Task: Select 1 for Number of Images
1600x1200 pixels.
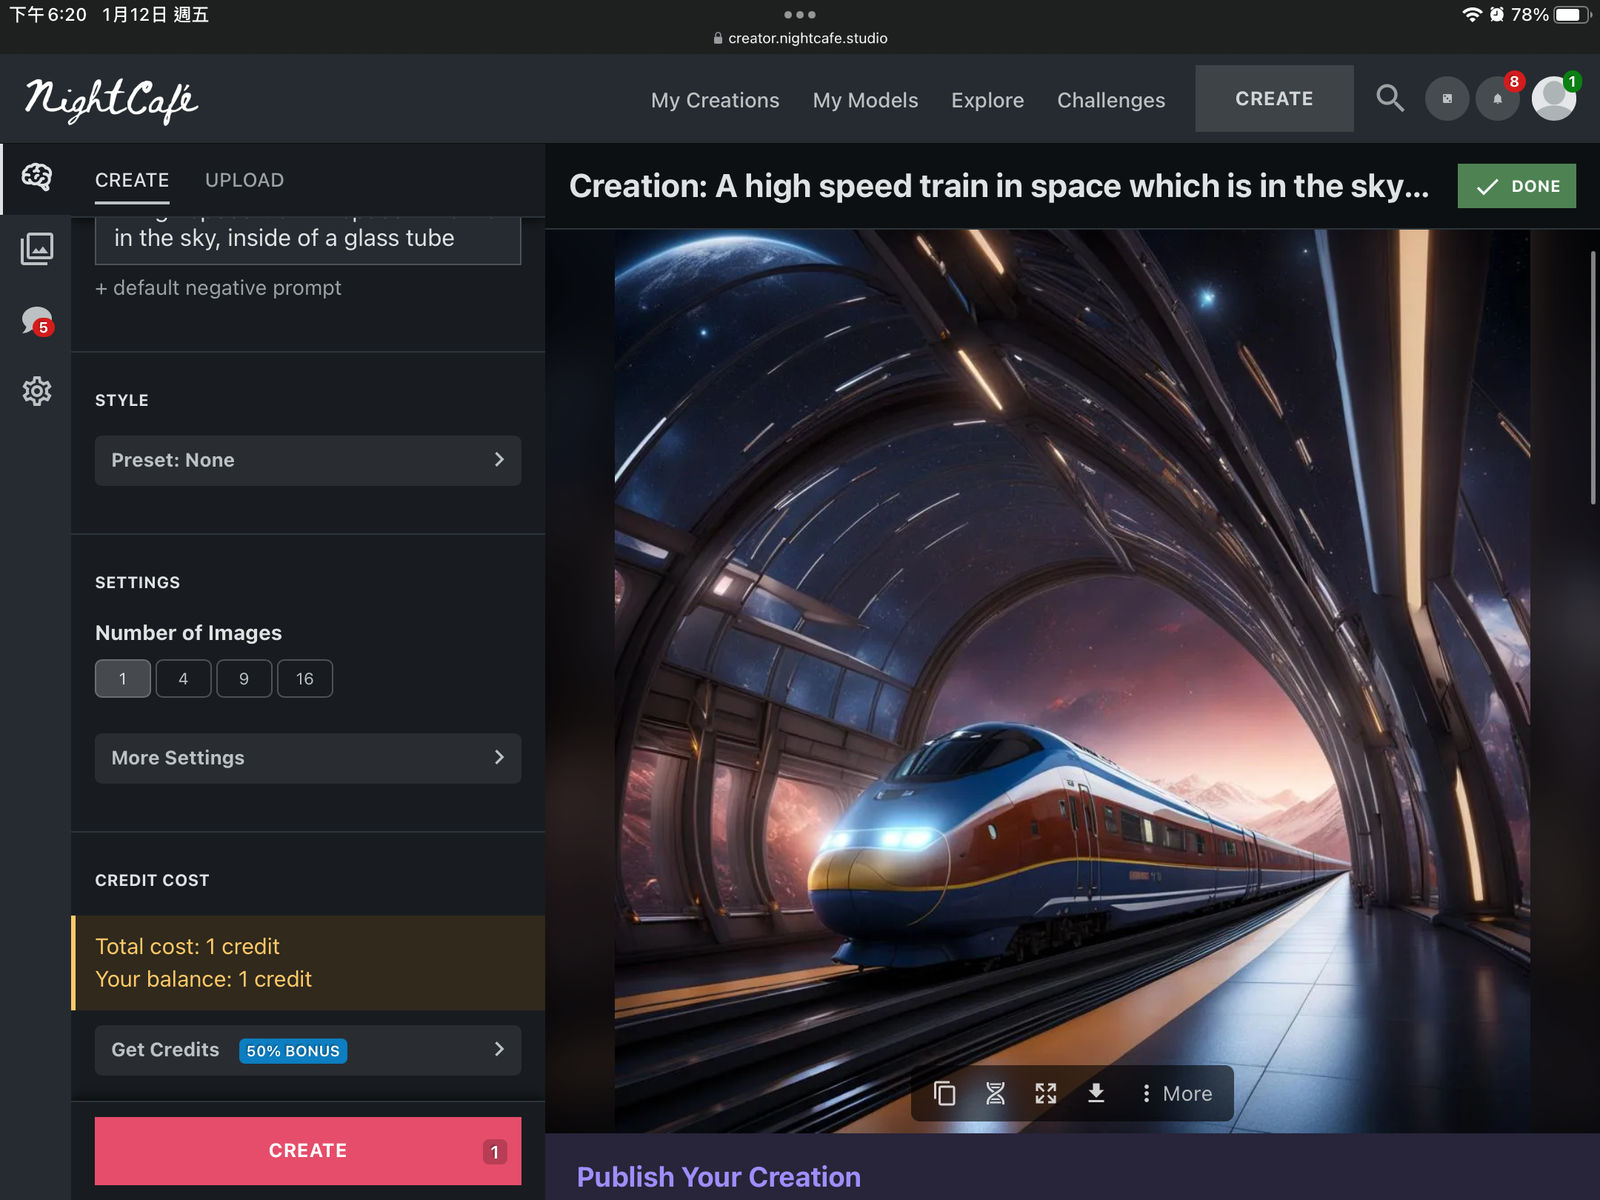Action: click(x=123, y=679)
